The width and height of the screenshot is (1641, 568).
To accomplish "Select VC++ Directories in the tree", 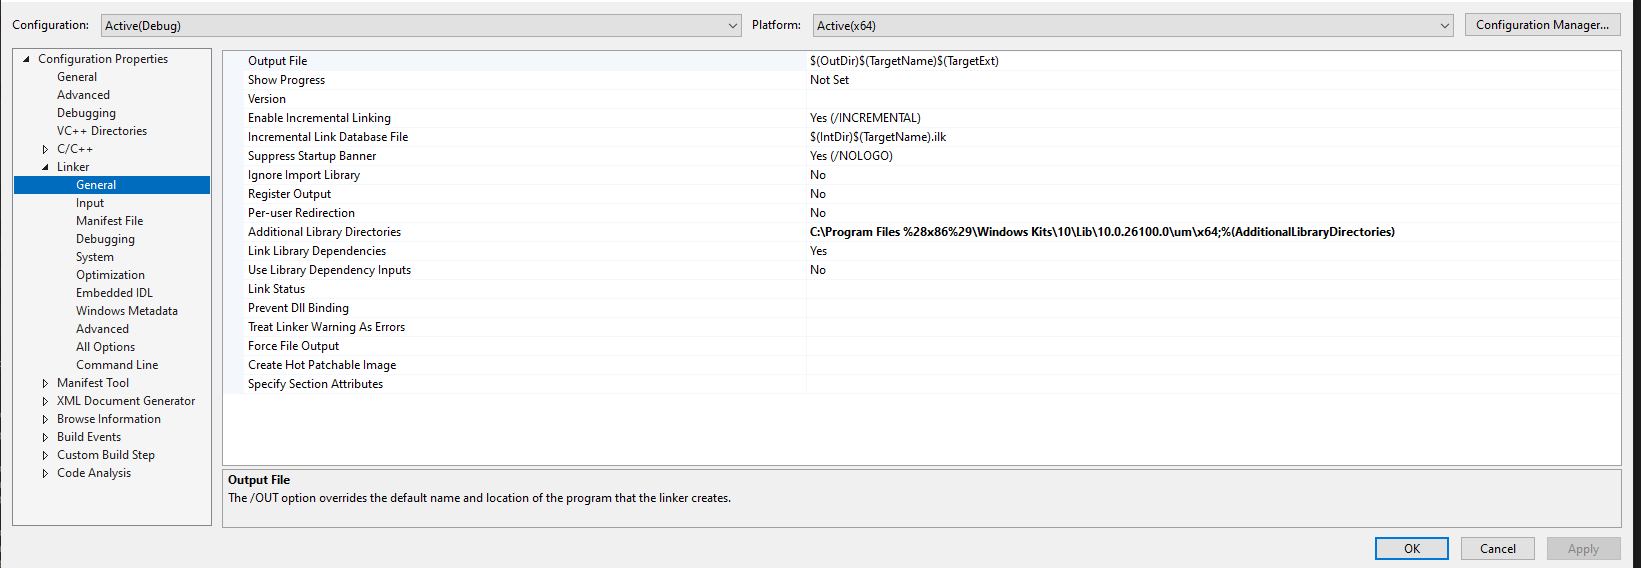I will [x=101, y=131].
